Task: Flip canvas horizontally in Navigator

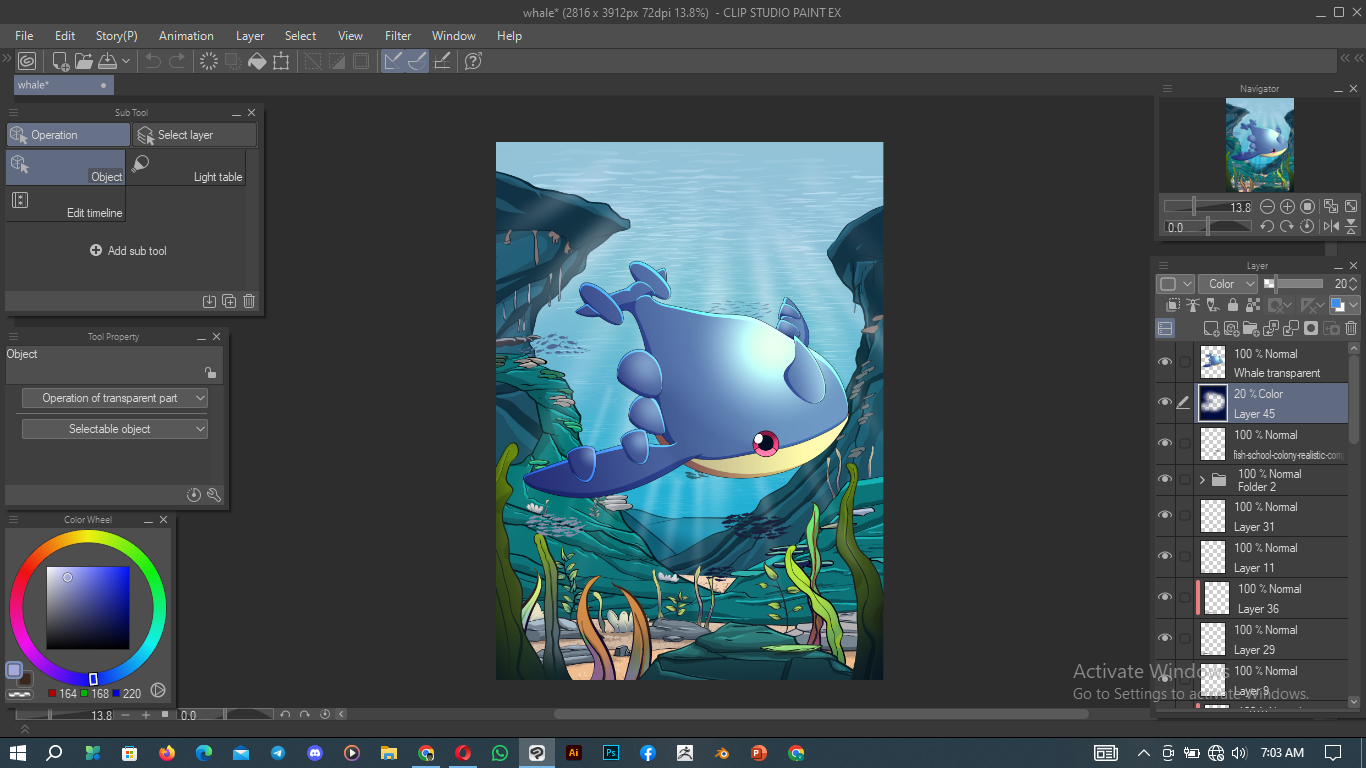Action: [x=1331, y=227]
